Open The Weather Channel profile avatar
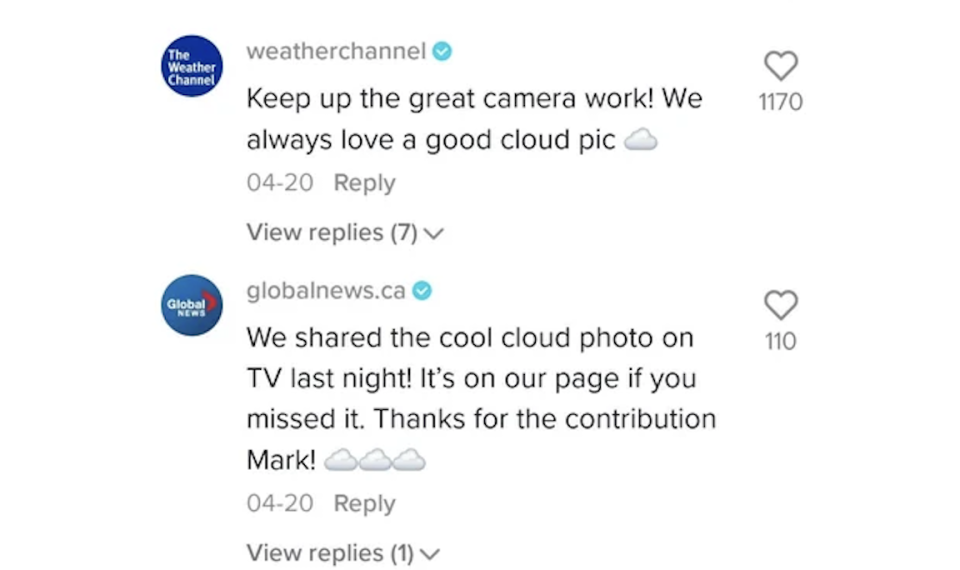The height and width of the screenshot is (570, 960). pyautogui.click(x=192, y=65)
